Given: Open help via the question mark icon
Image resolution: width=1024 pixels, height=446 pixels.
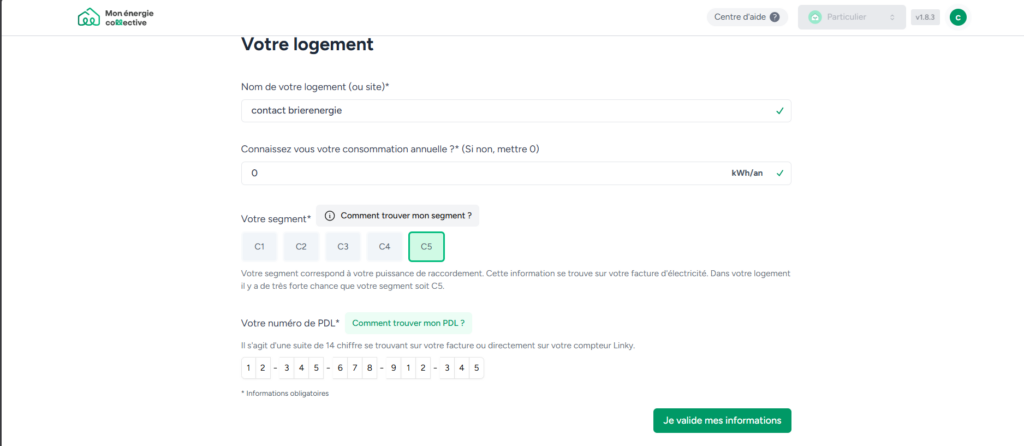Looking at the screenshot, I should [x=774, y=17].
